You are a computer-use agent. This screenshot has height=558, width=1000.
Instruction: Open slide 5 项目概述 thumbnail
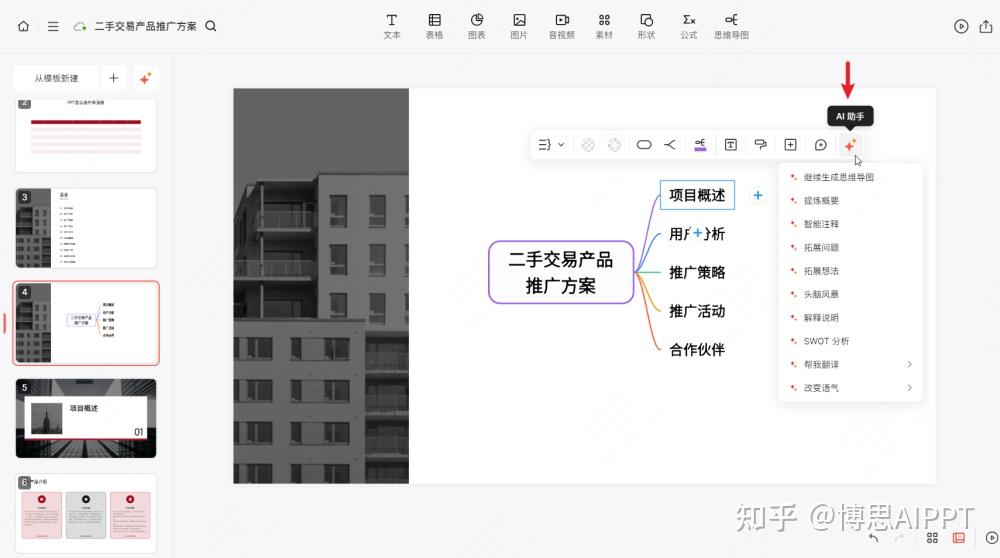pos(85,418)
